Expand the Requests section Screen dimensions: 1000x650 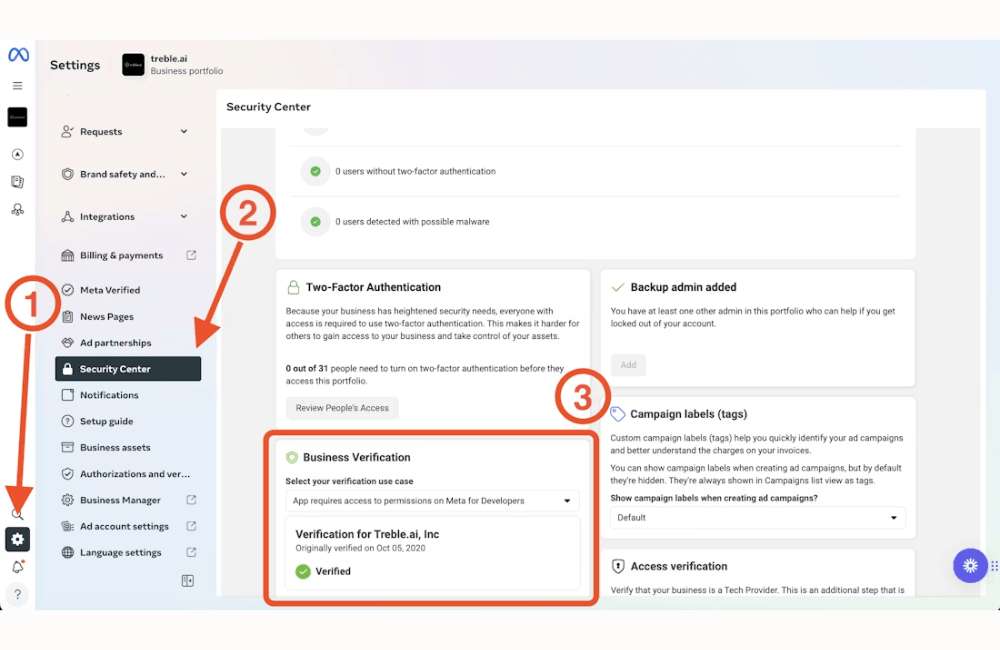(x=184, y=131)
